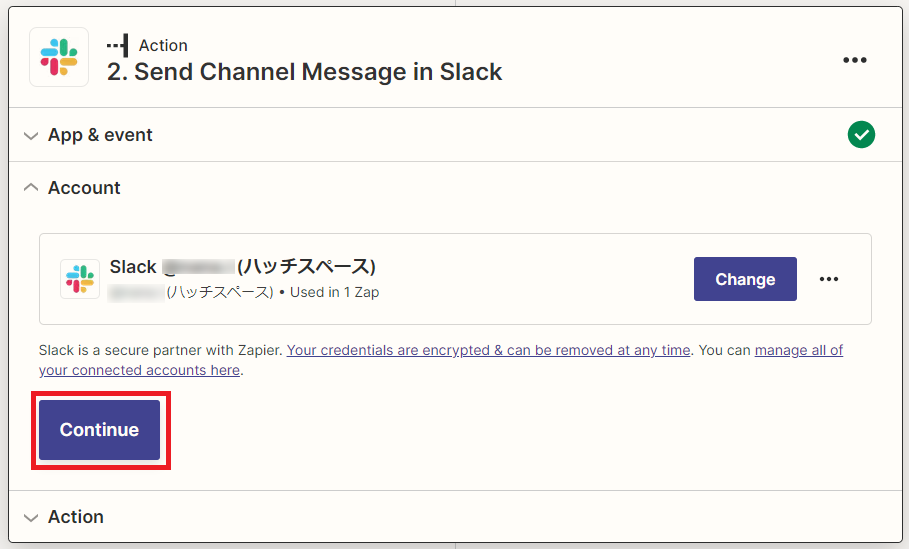
Task: Select the Slack account name text
Action: [x=242, y=267]
